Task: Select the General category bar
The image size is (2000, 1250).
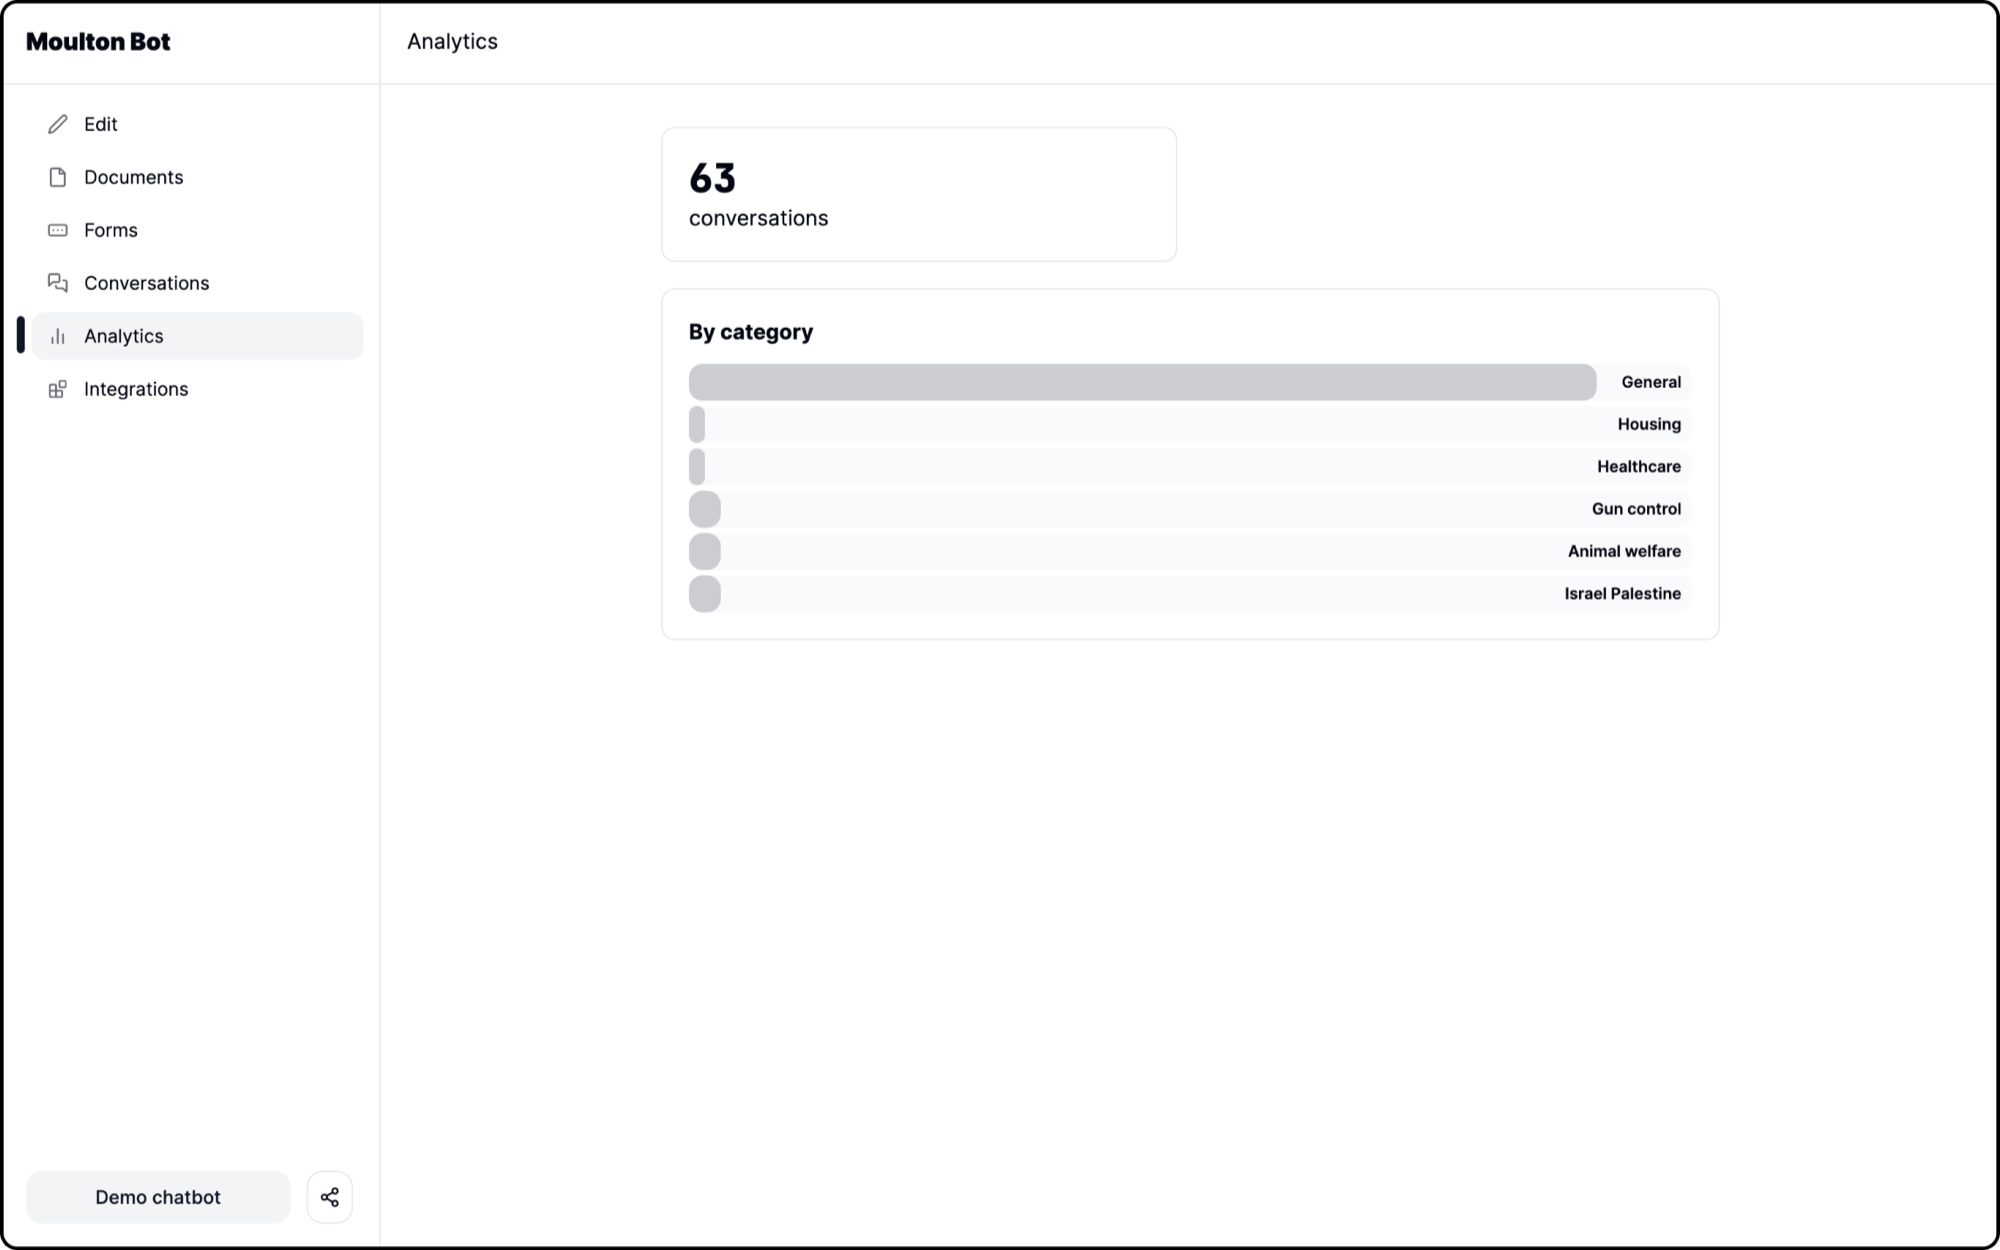Action: pyautogui.click(x=1140, y=382)
